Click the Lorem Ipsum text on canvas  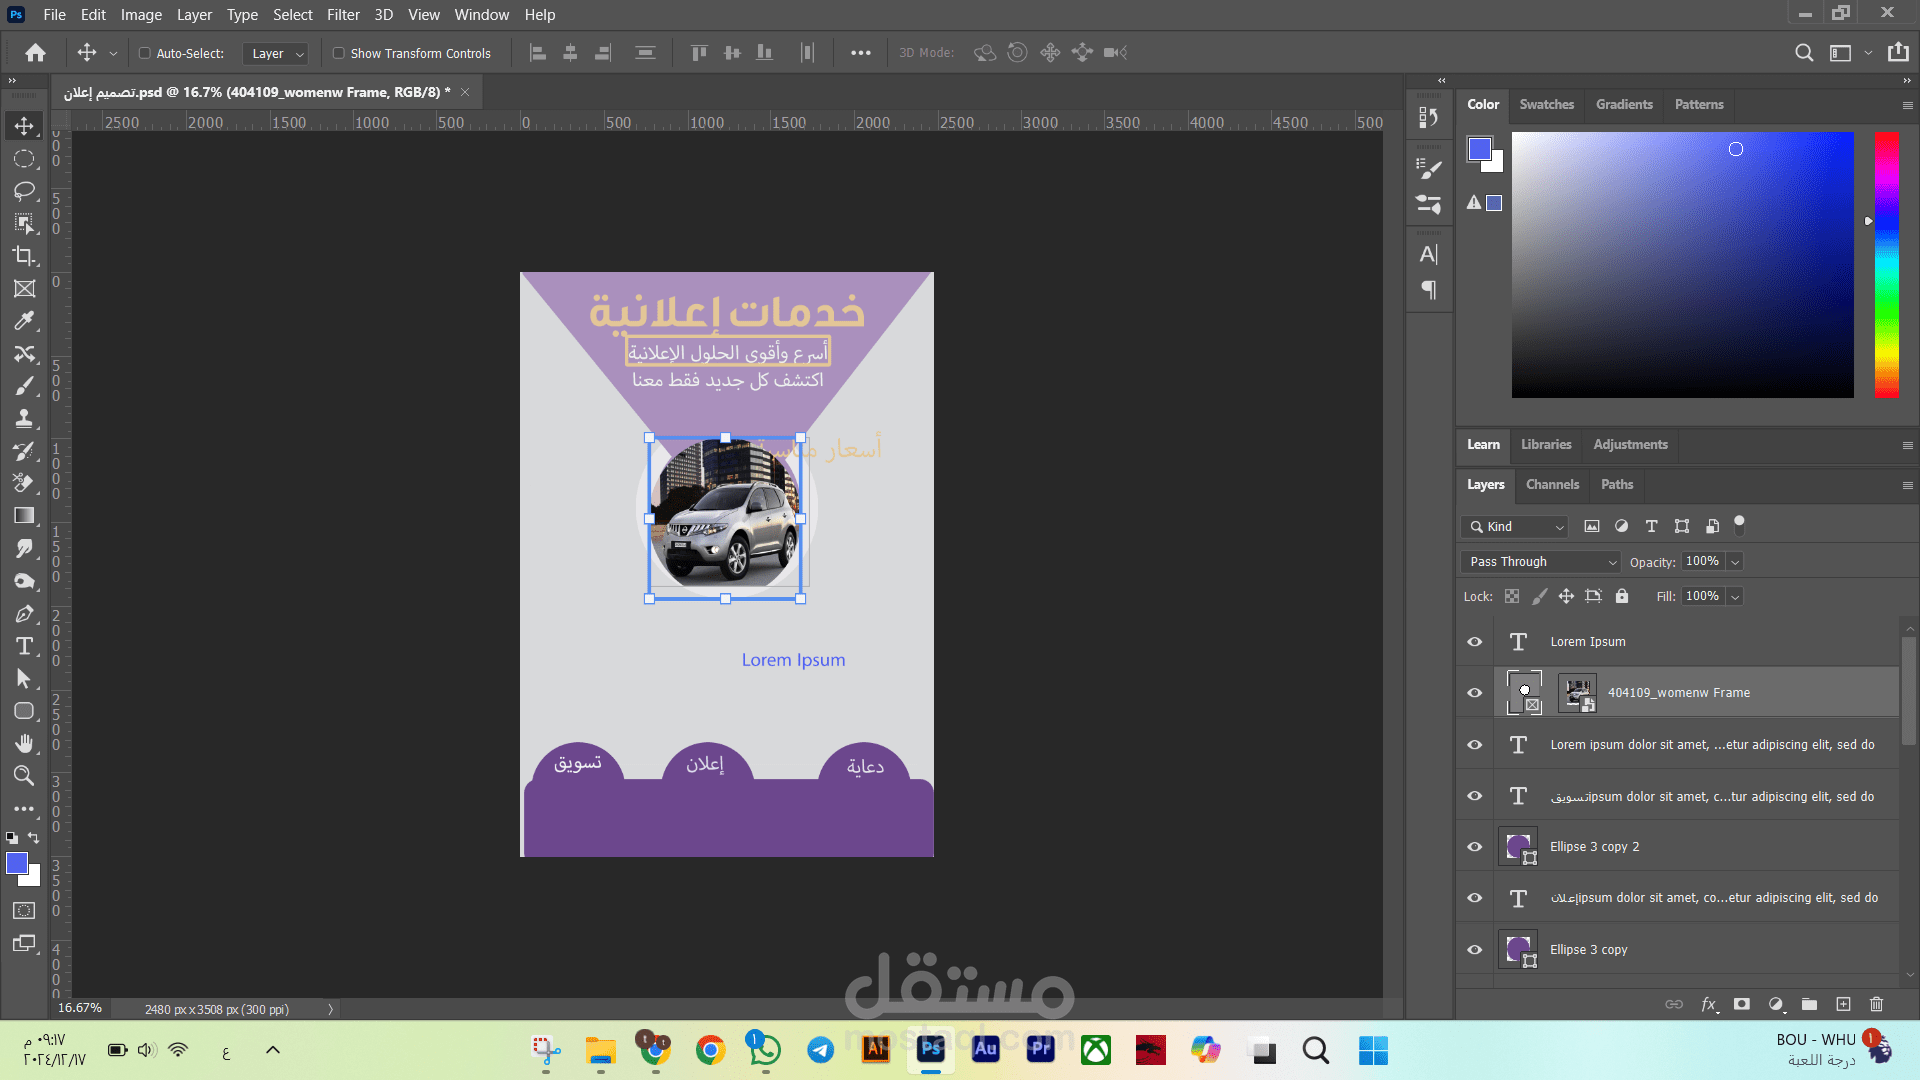click(x=793, y=660)
